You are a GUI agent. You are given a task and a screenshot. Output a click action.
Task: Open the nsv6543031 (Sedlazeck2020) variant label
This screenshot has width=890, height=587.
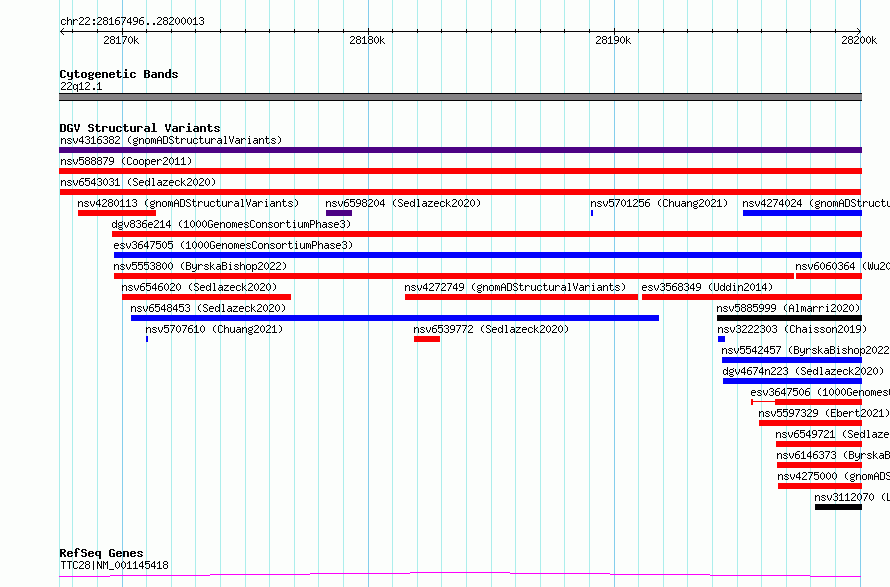tap(138, 182)
